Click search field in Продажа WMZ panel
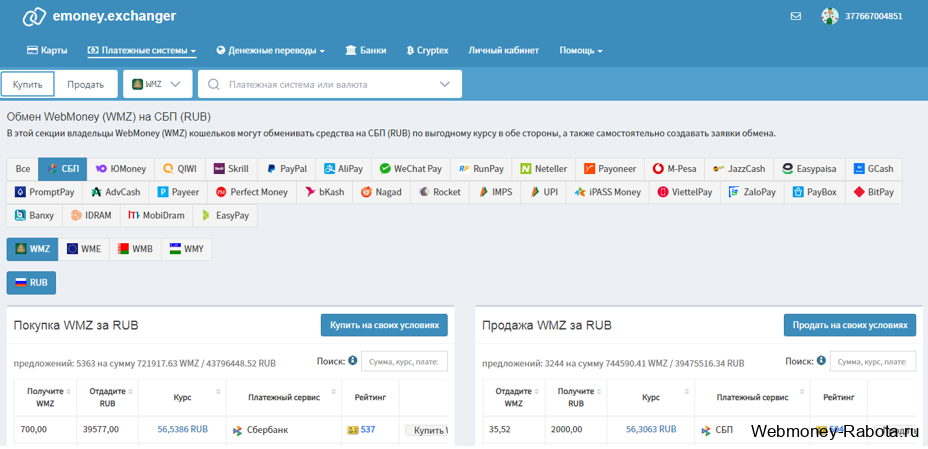 pyautogui.click(x=873, y=361)
